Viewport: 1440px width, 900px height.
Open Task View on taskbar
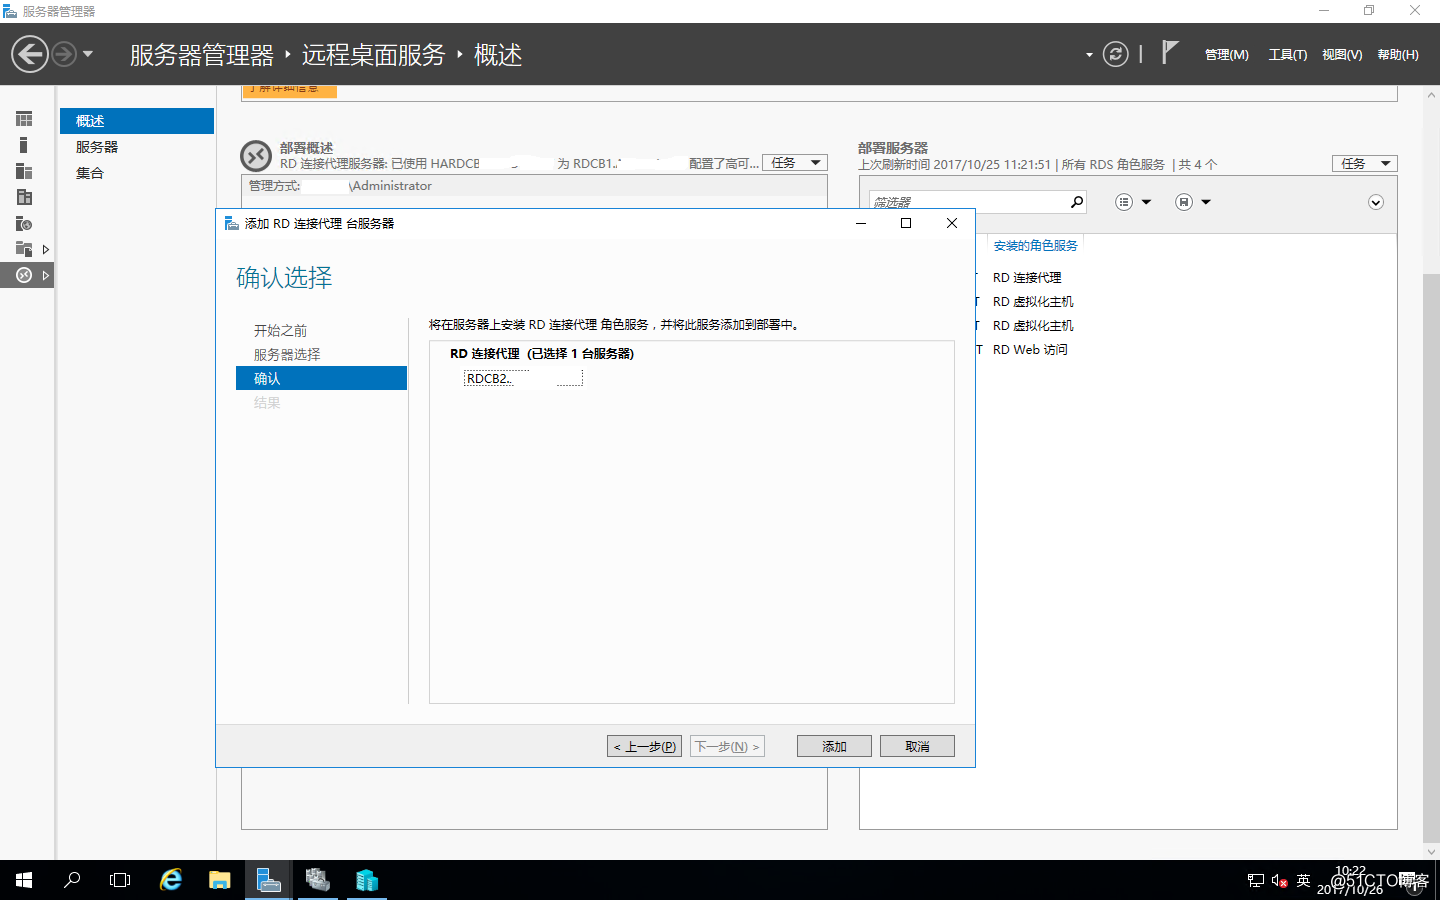120,880
